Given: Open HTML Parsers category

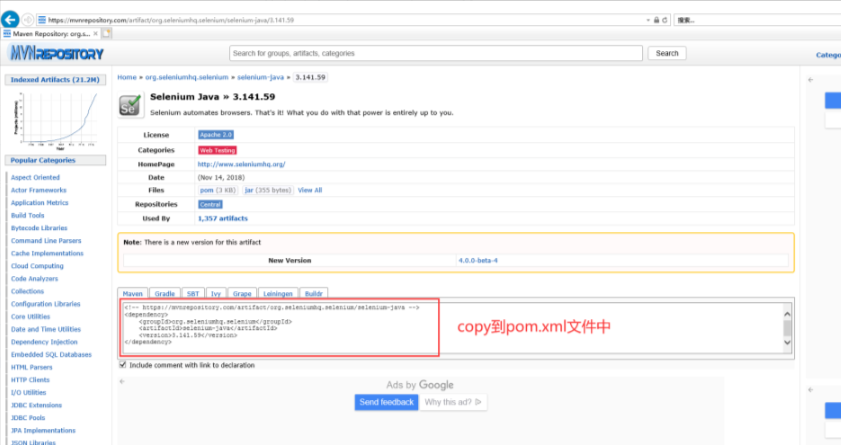Looking at the screenshot, I should click(x=32, y=367).
